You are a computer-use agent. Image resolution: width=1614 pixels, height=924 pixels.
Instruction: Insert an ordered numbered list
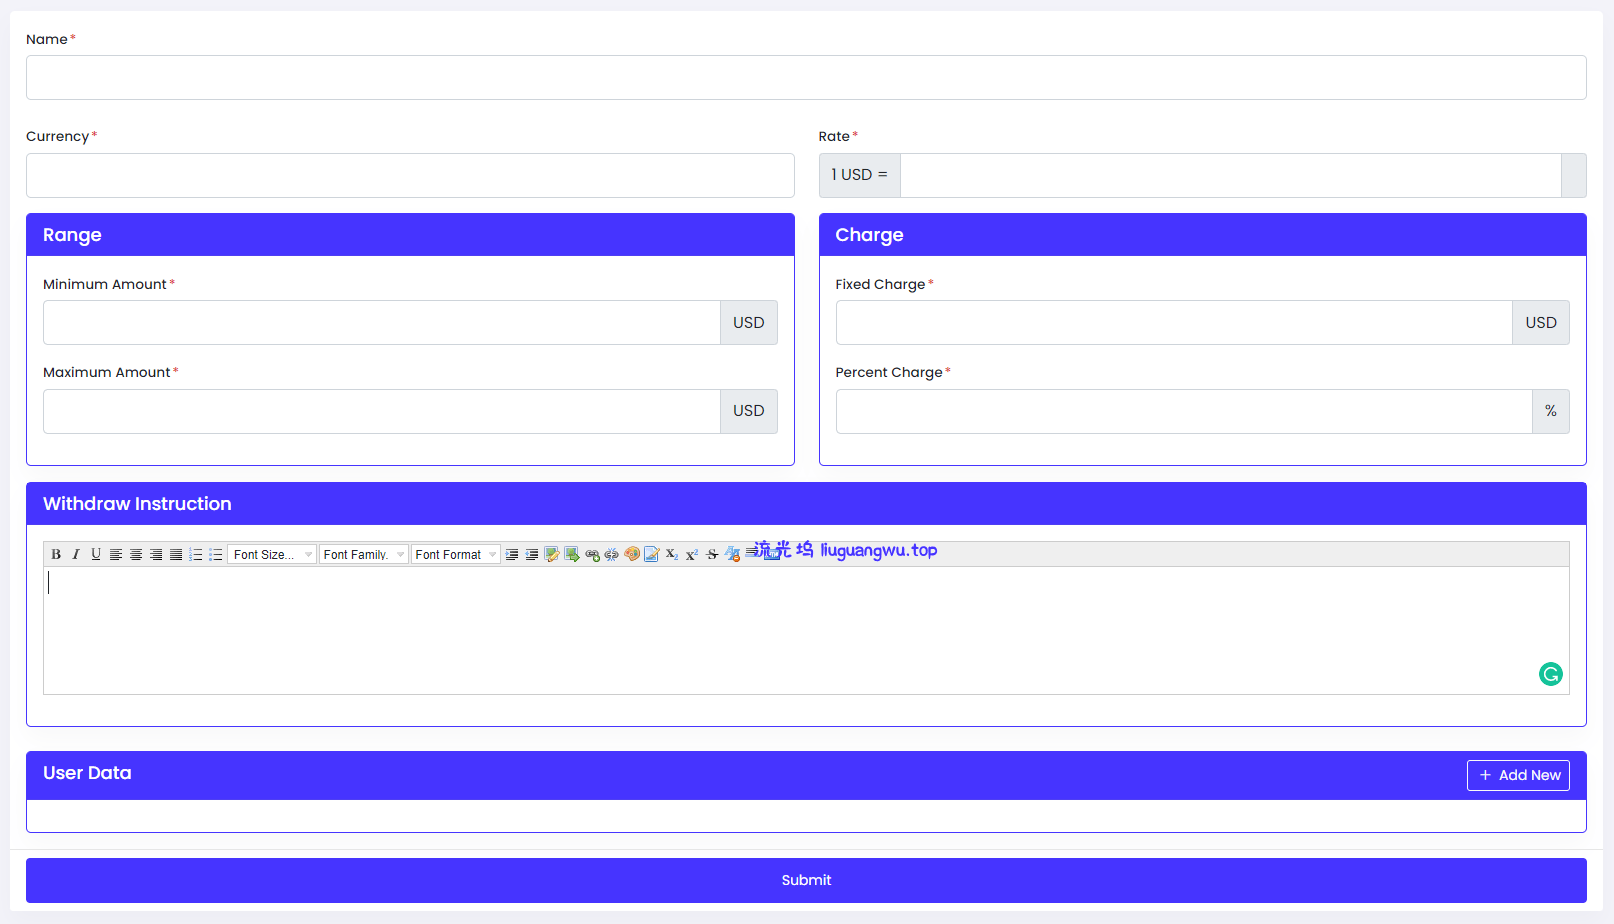[x=196, y=555]
